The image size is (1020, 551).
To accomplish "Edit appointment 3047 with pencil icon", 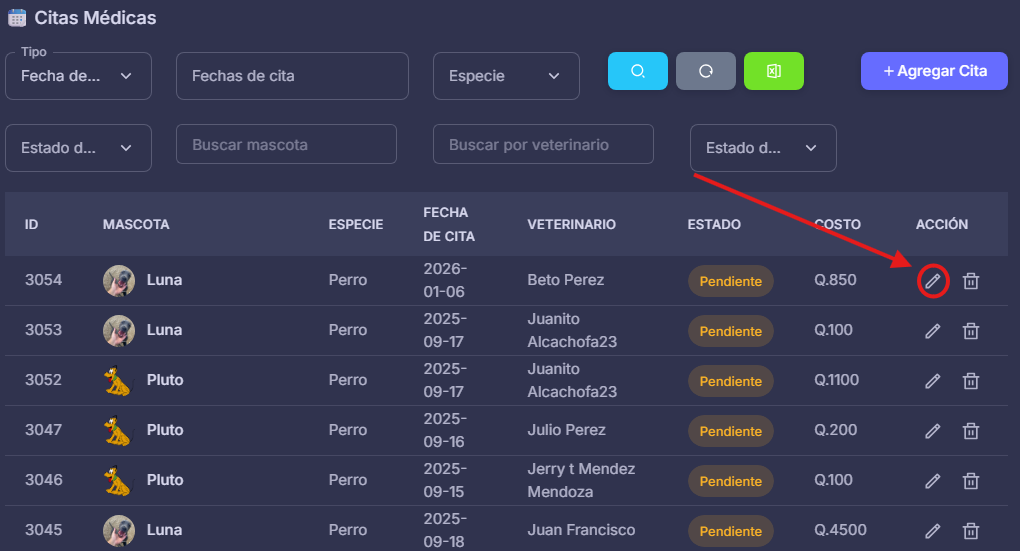I will coord(933,431).
